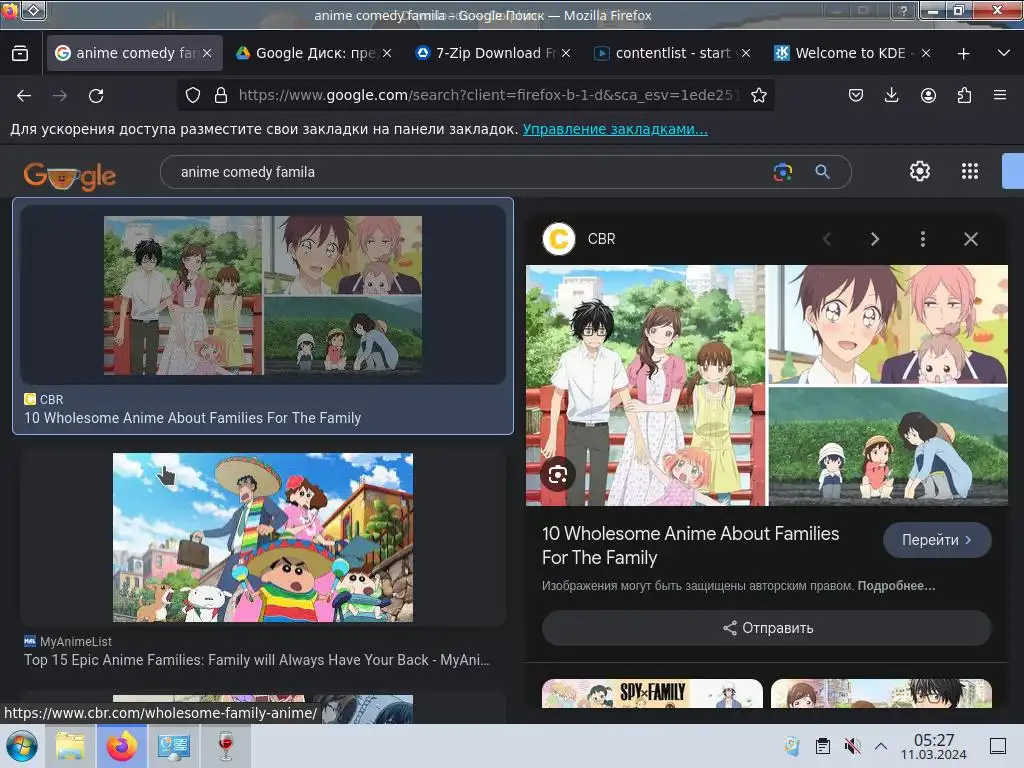Click the "10 Wholesome Anime About Families For The Family" heading in the preview panel
Image resolution: width=1024 pixels, height=768 pixels.
690,545
